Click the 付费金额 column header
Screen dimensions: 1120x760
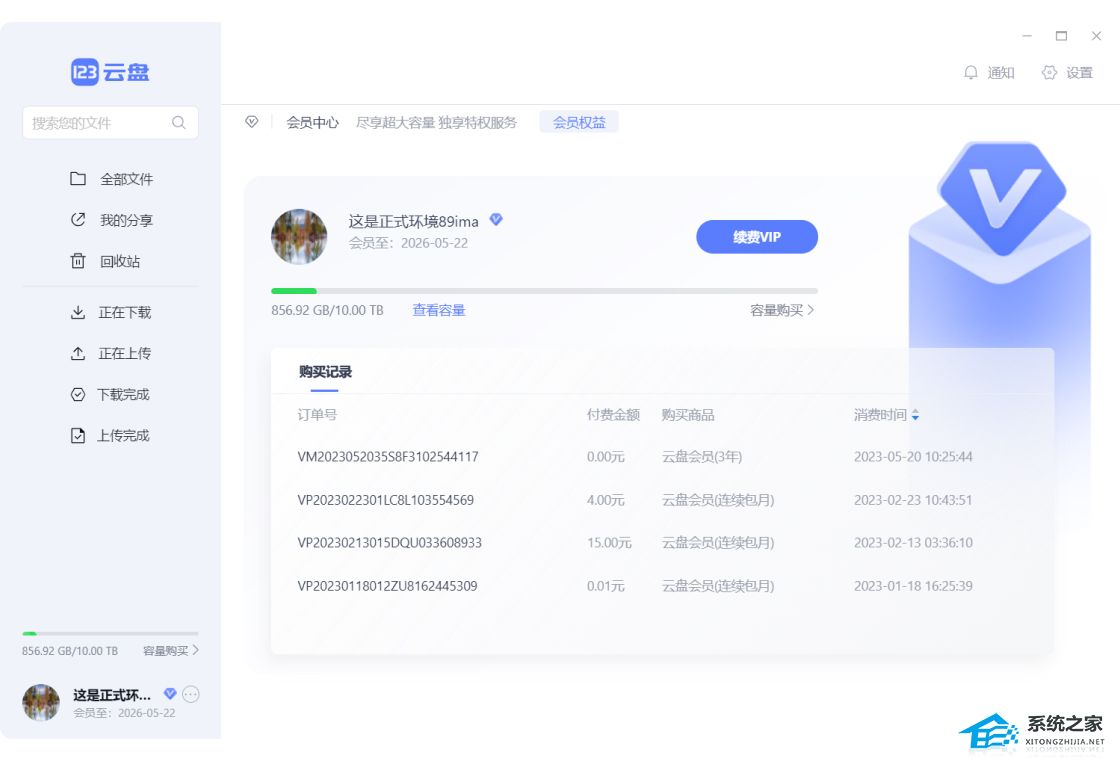point(613,415)
